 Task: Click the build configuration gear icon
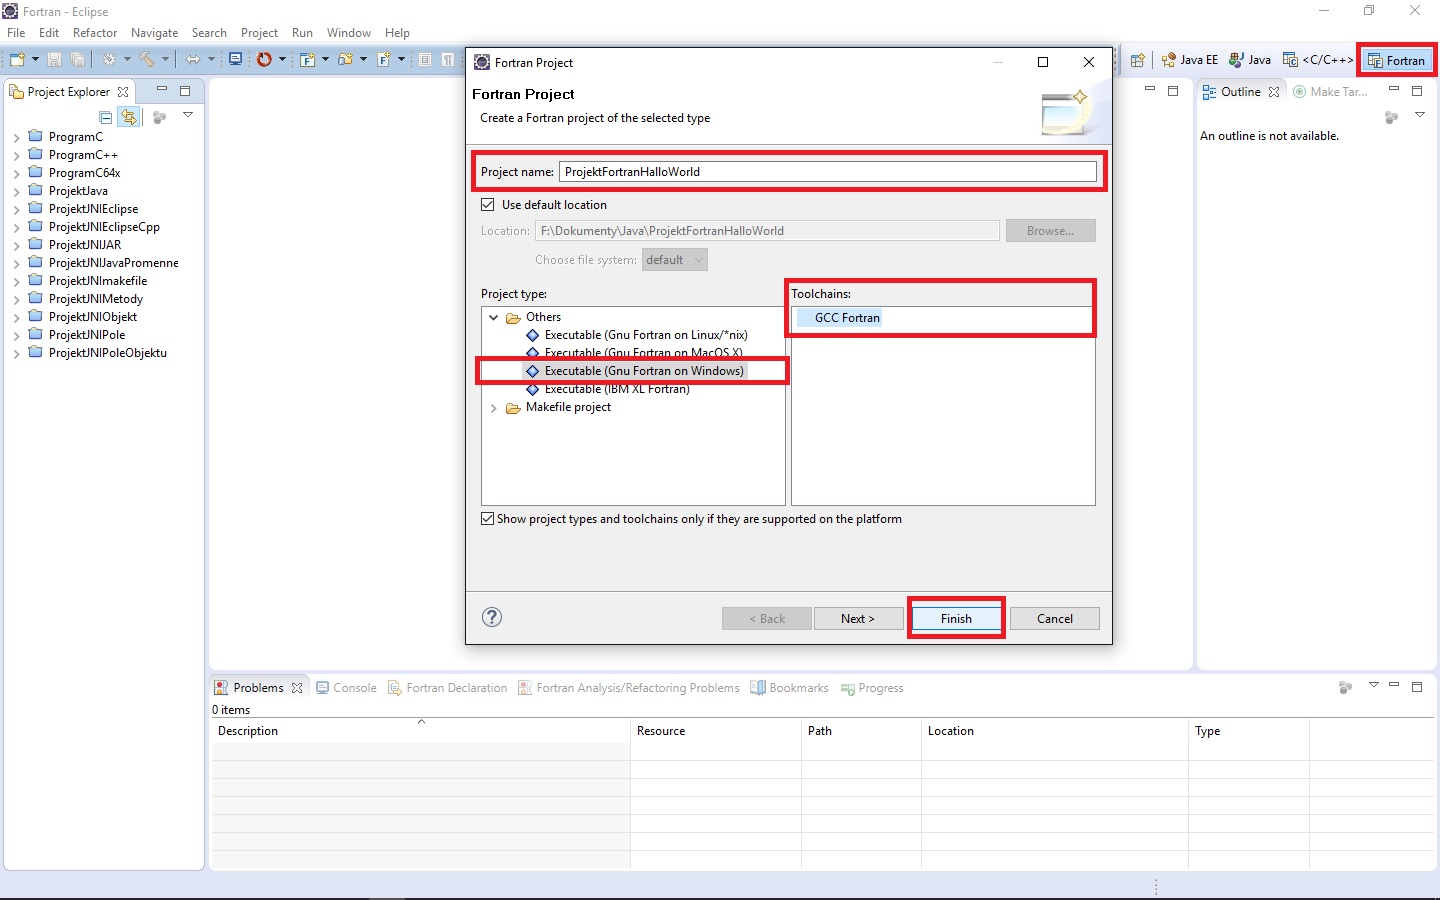point(109,60)
